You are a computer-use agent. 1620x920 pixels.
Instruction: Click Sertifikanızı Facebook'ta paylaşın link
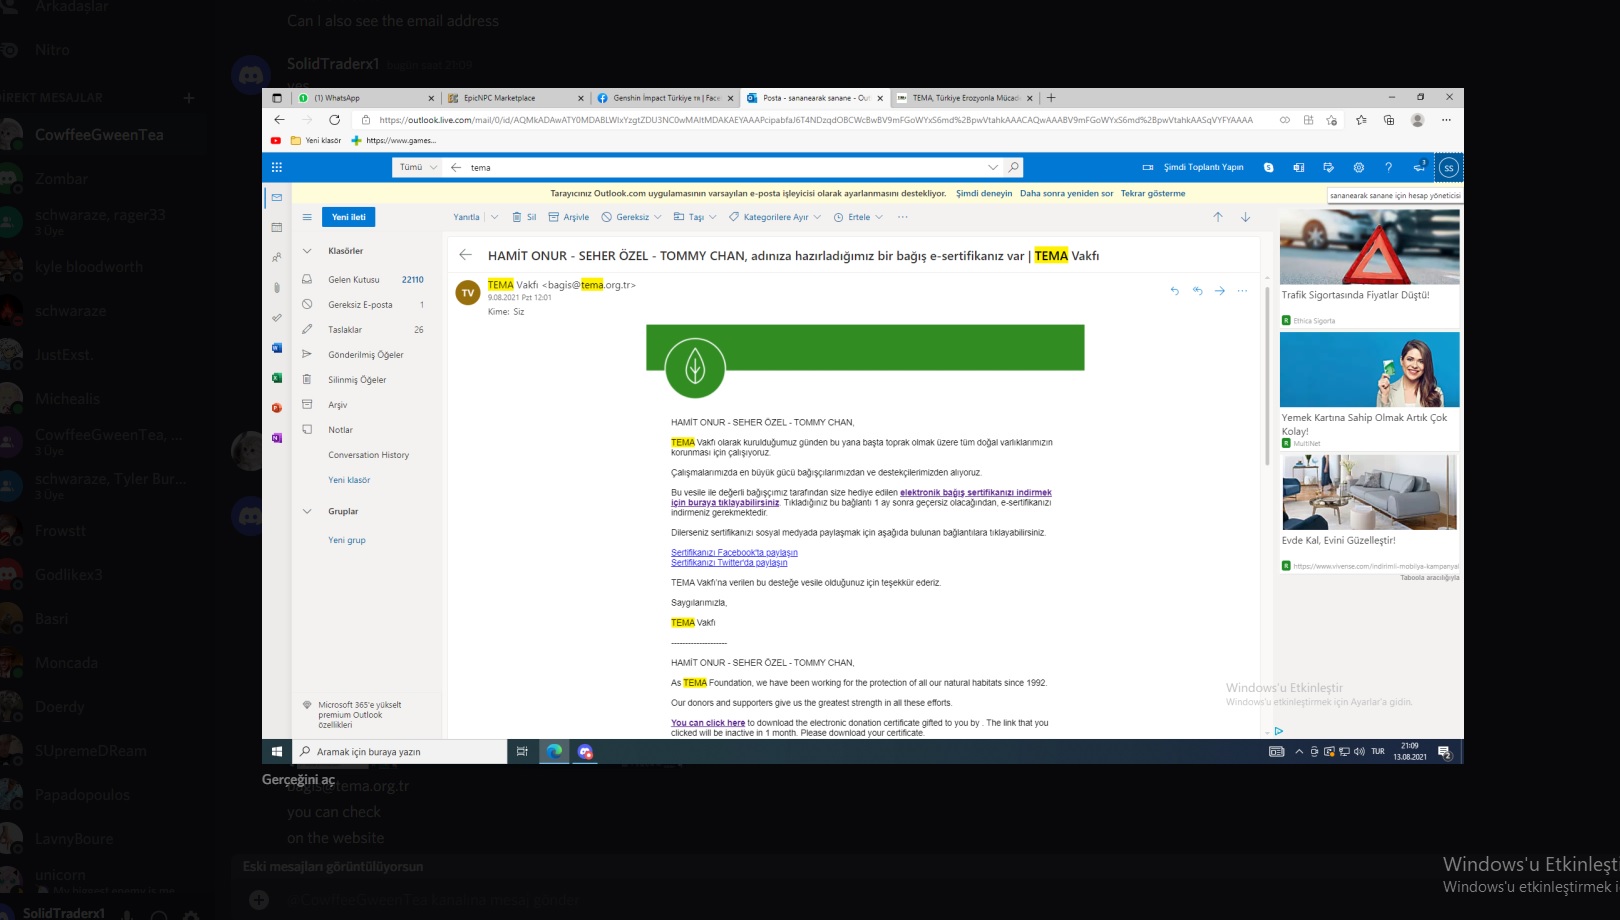[734, 553]
